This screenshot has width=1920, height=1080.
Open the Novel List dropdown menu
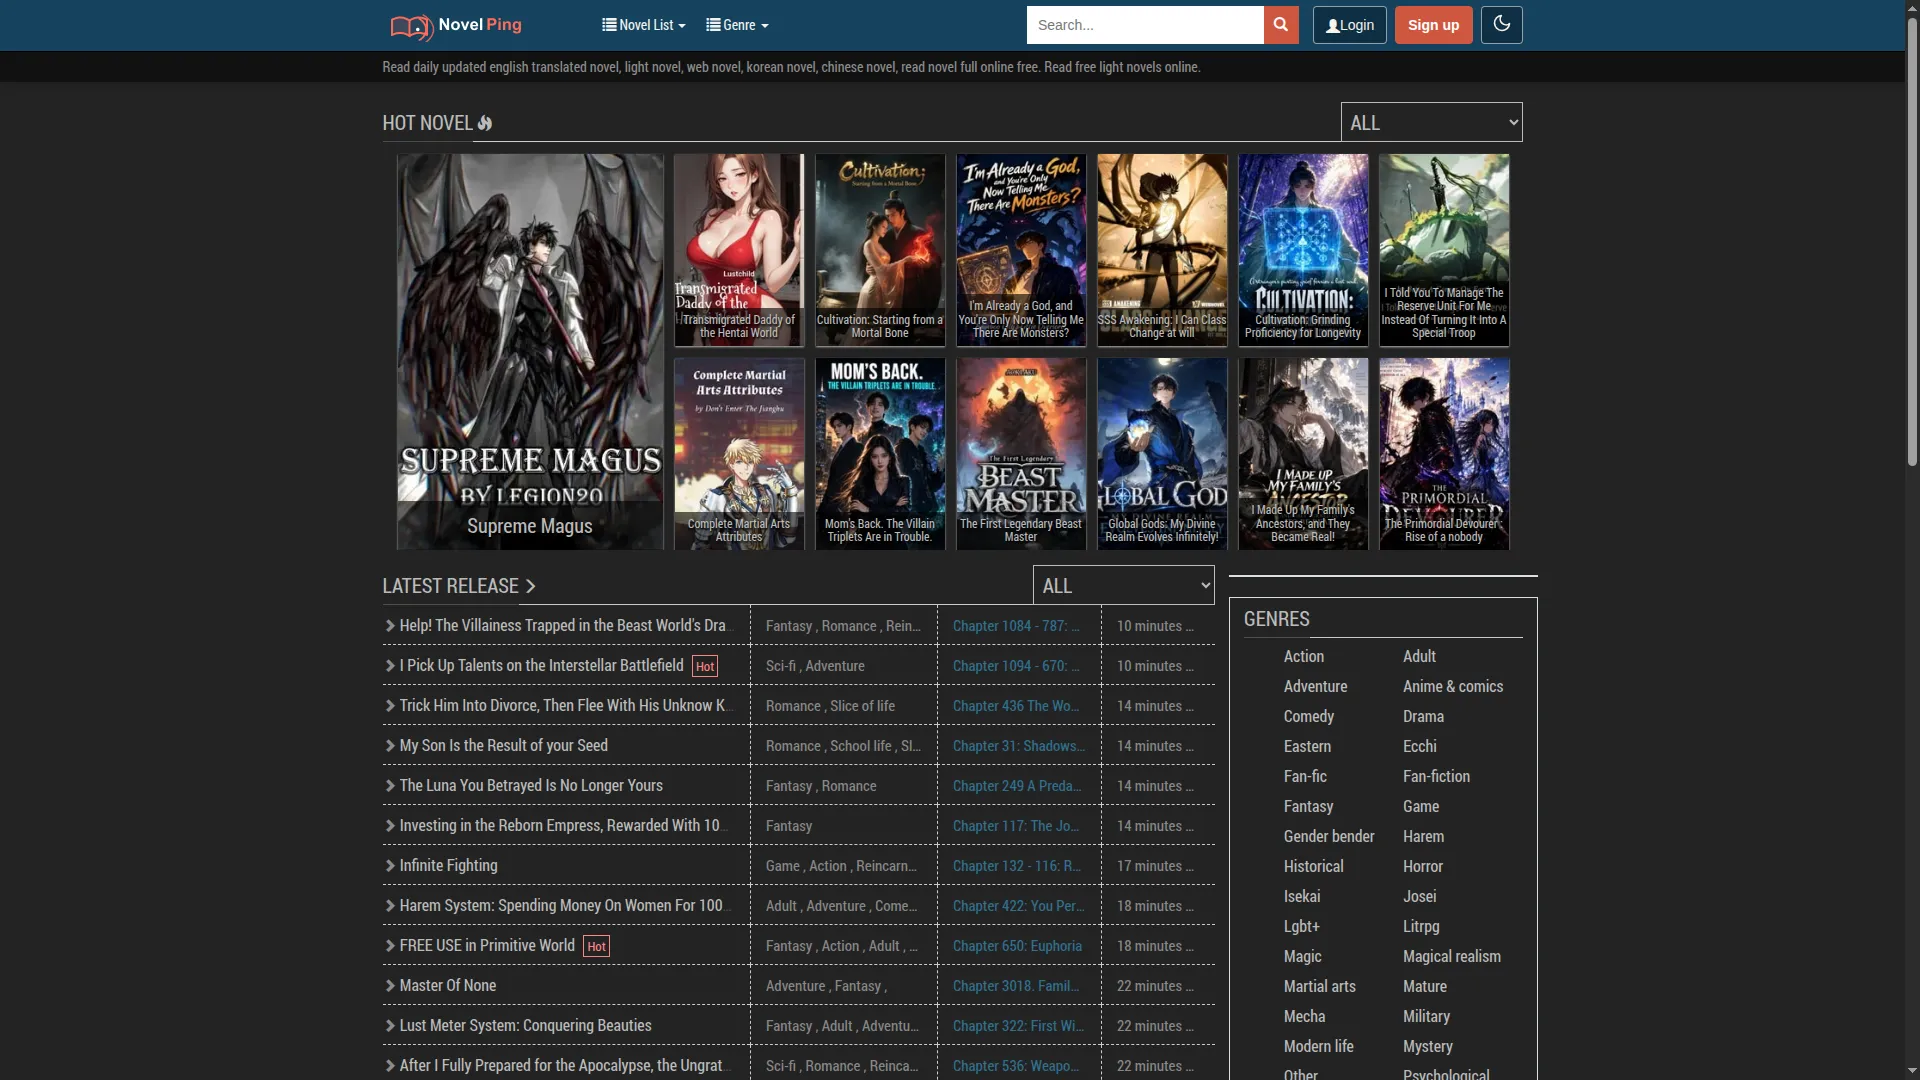[x=644, y=25]
